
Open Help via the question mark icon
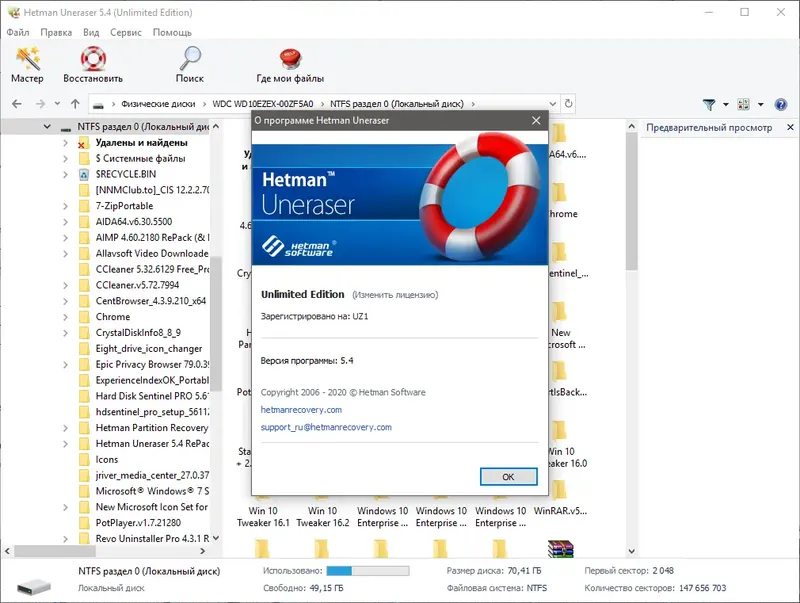click(x=780, y=103)
